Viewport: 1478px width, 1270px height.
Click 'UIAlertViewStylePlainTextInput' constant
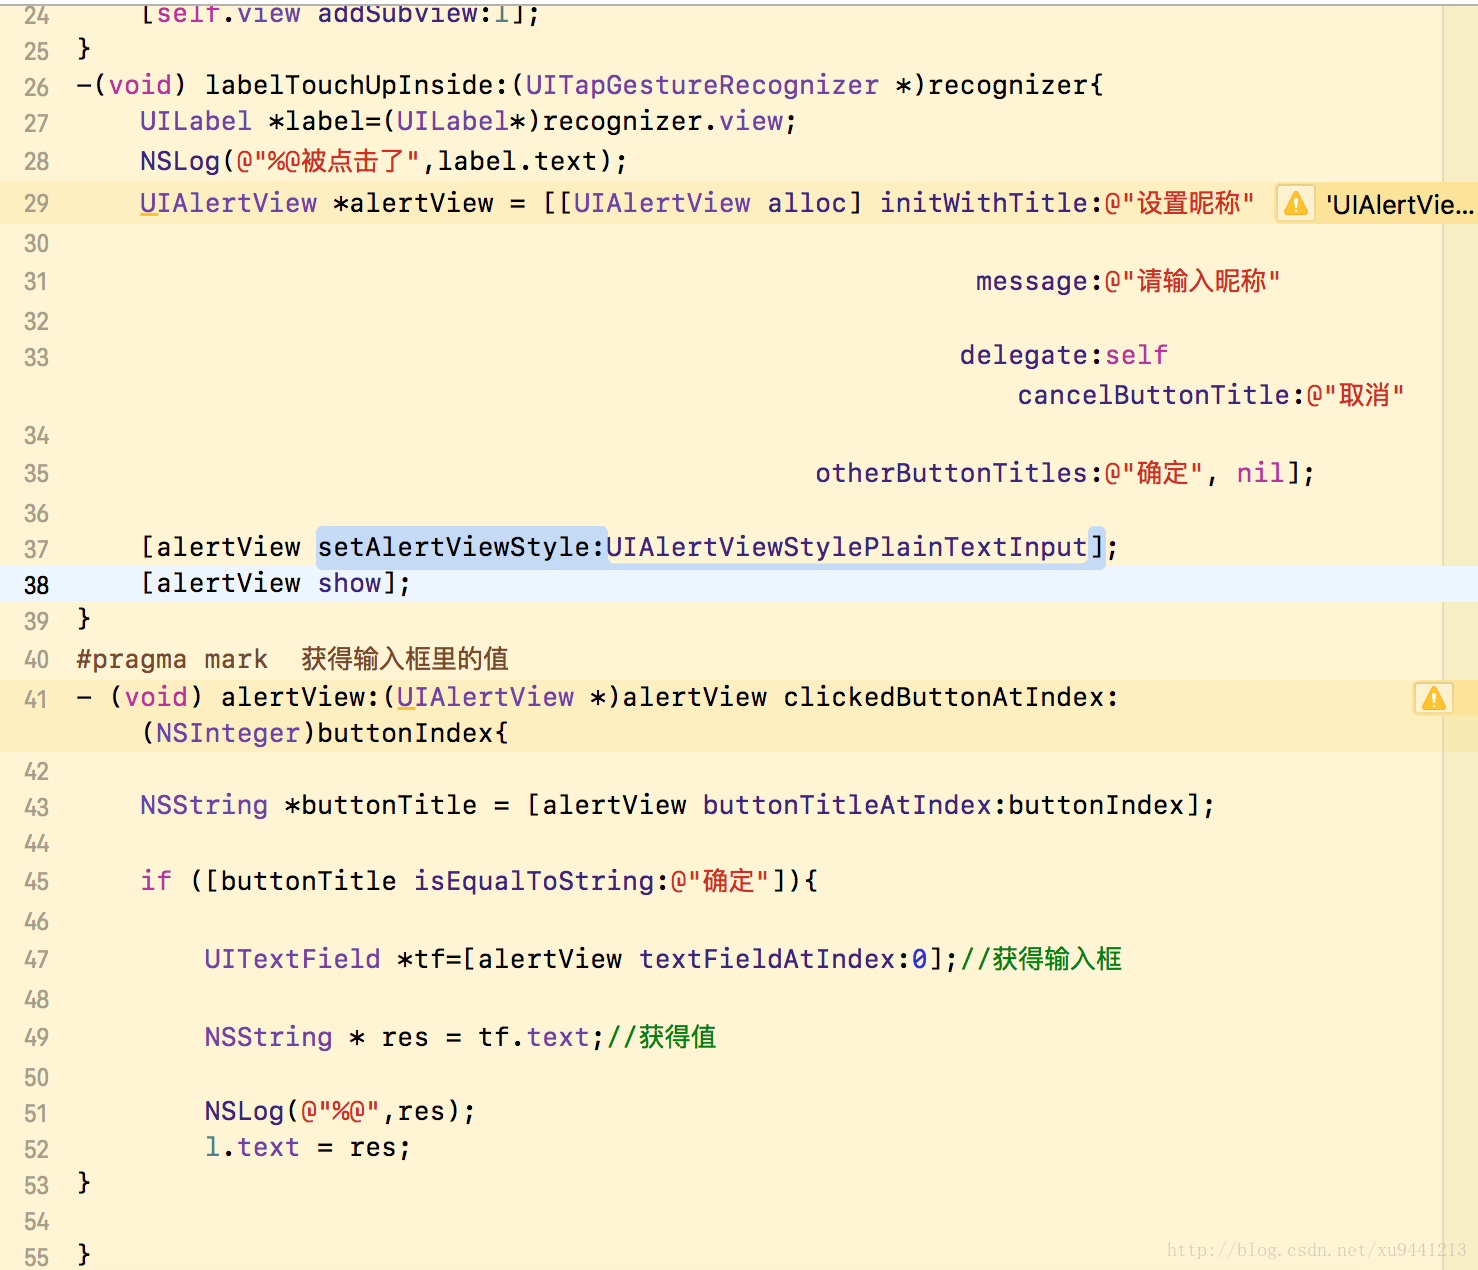[x=846, y=547]
